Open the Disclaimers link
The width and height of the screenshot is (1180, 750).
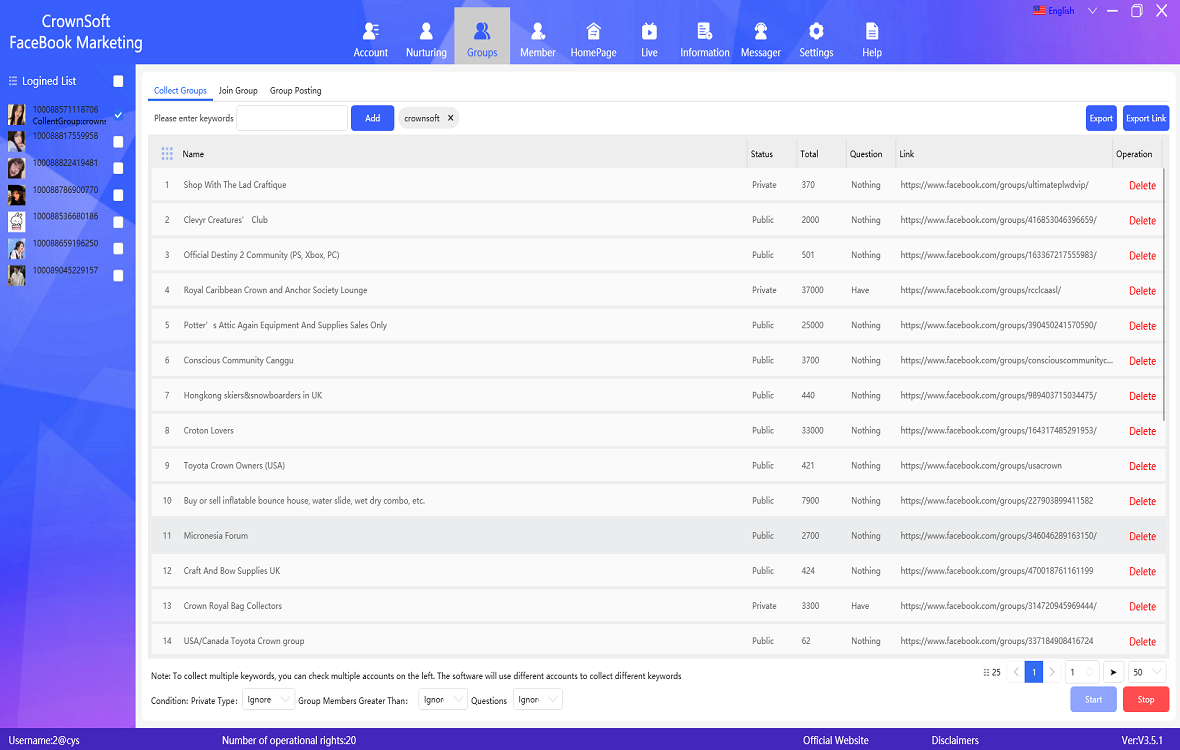pyautogui.click(x=955, y=740)
